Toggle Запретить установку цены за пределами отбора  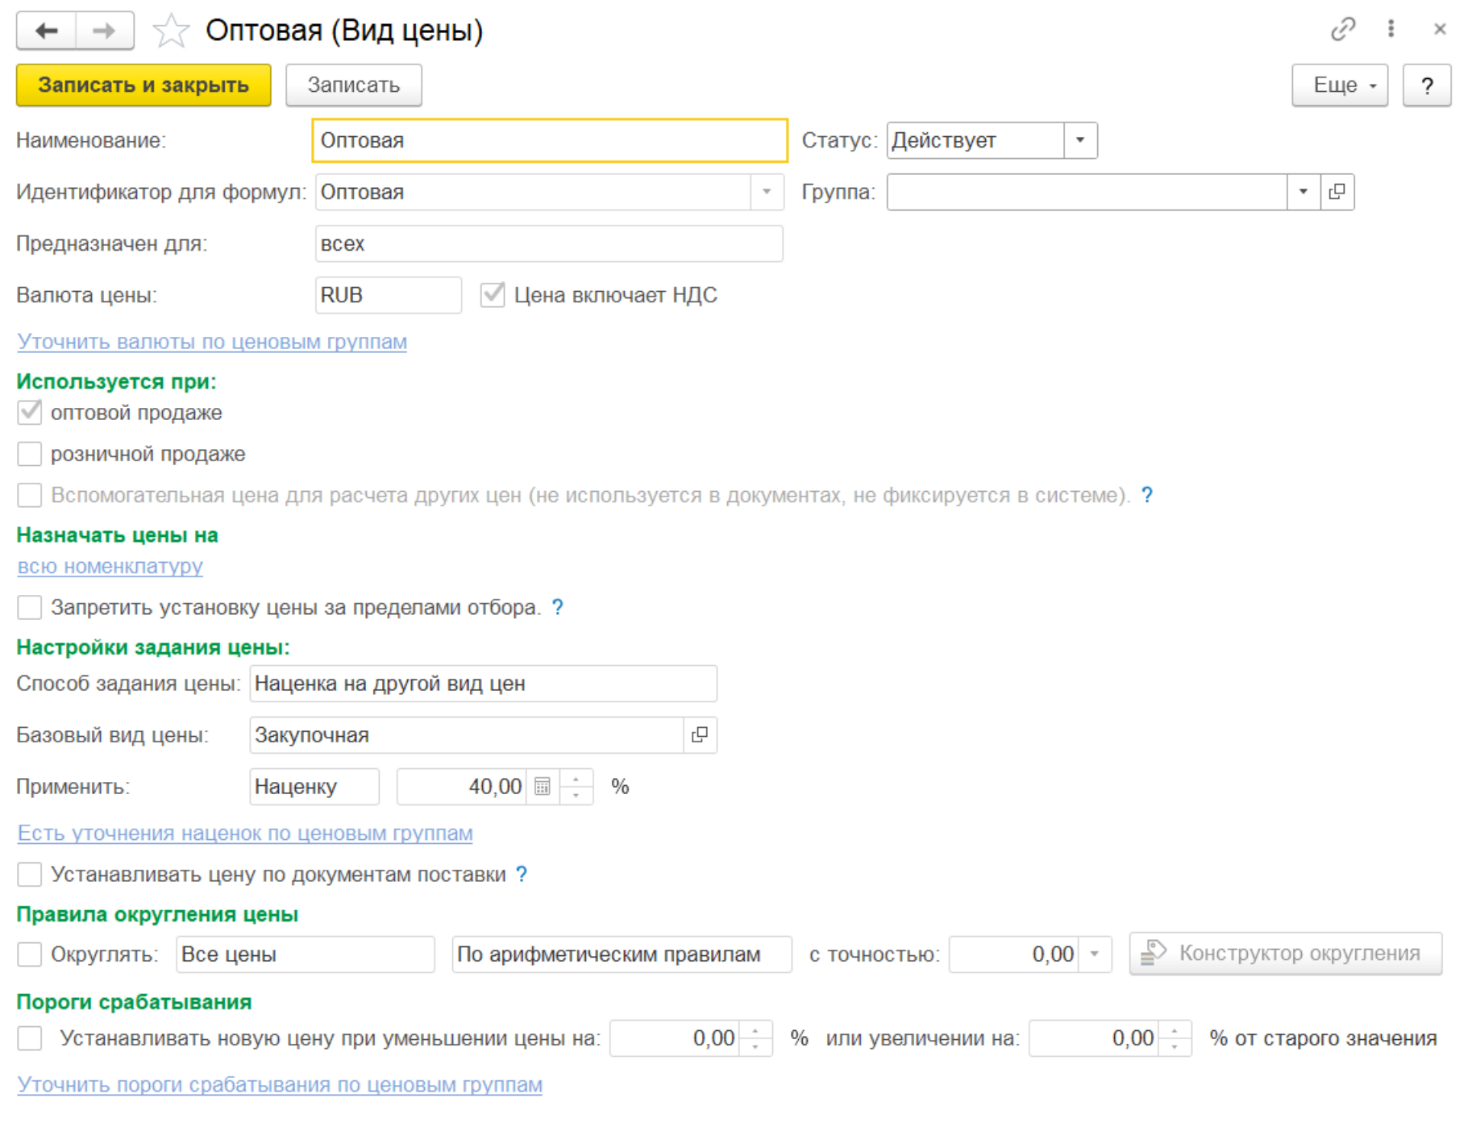tap(30, 607)
